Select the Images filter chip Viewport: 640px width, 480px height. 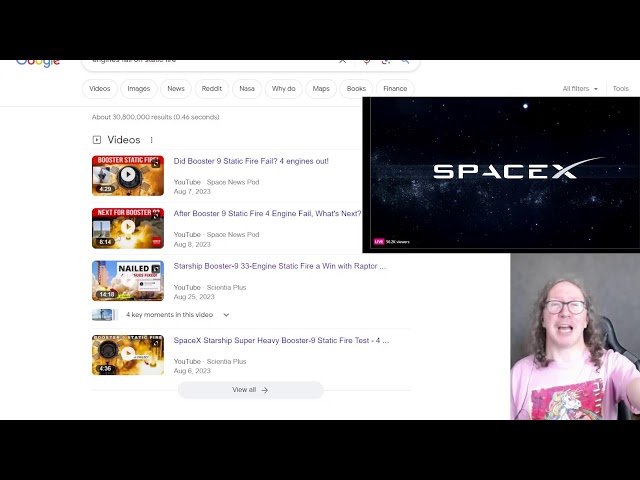point(139,89)
